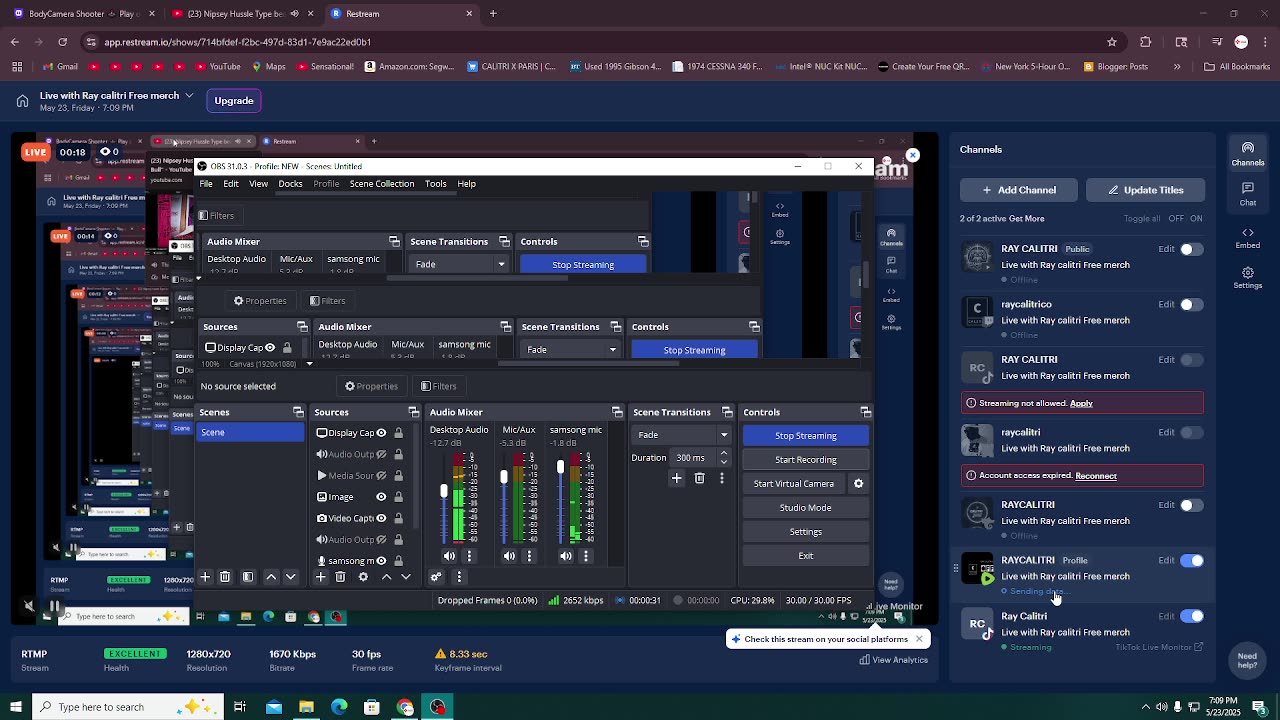
Task: Open the samsong mic three-dot options menu
Action: click(x=586, y=556)
